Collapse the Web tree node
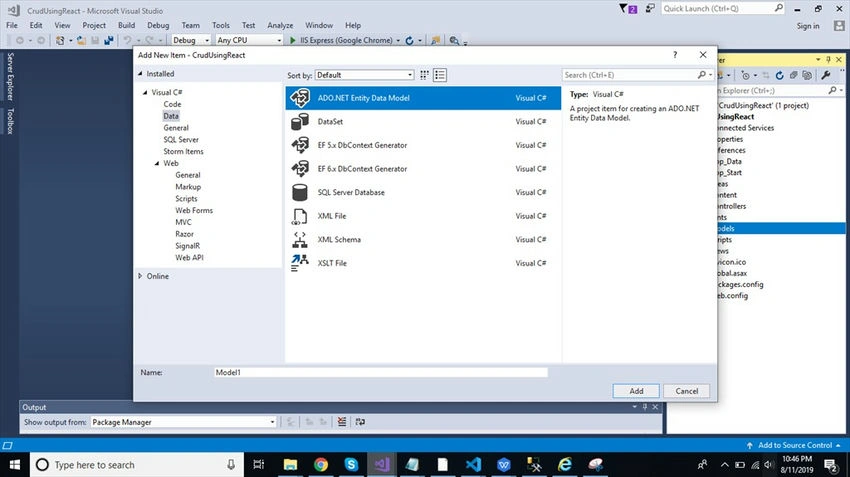This screenshot has height=477, width=850. tap(157, 163)
